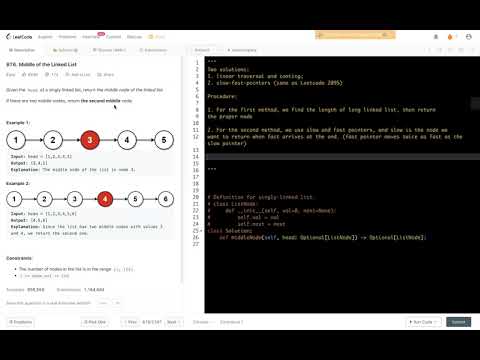This screenshot has width=480, height=360.
Task: Open the Store link in navbar
Action: pos(157,37)
